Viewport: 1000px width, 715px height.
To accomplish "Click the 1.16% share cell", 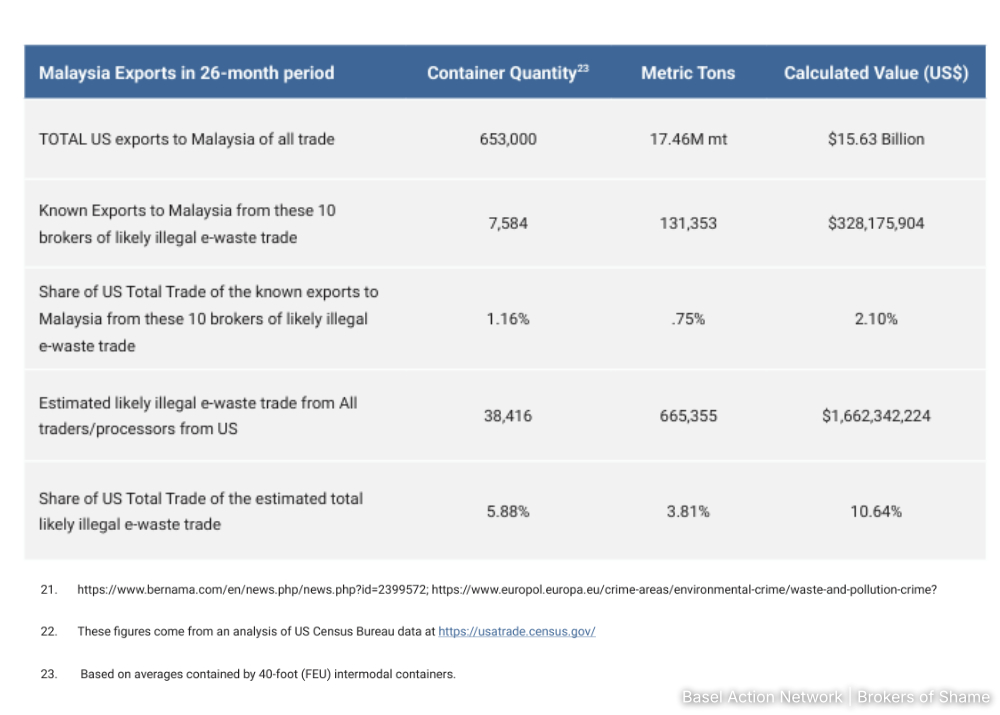I will click(x=508, y=319).
